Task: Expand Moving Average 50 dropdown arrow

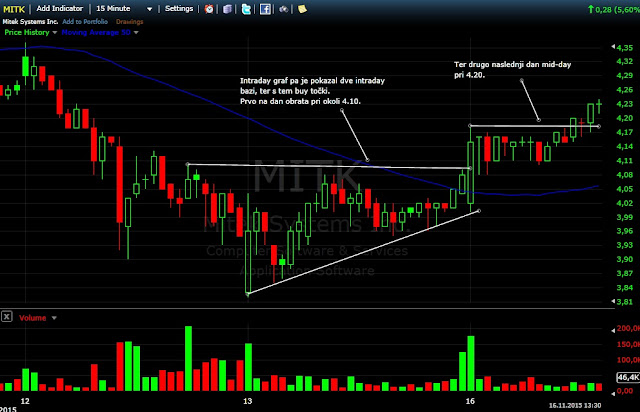Action: [x=136, y=32]
